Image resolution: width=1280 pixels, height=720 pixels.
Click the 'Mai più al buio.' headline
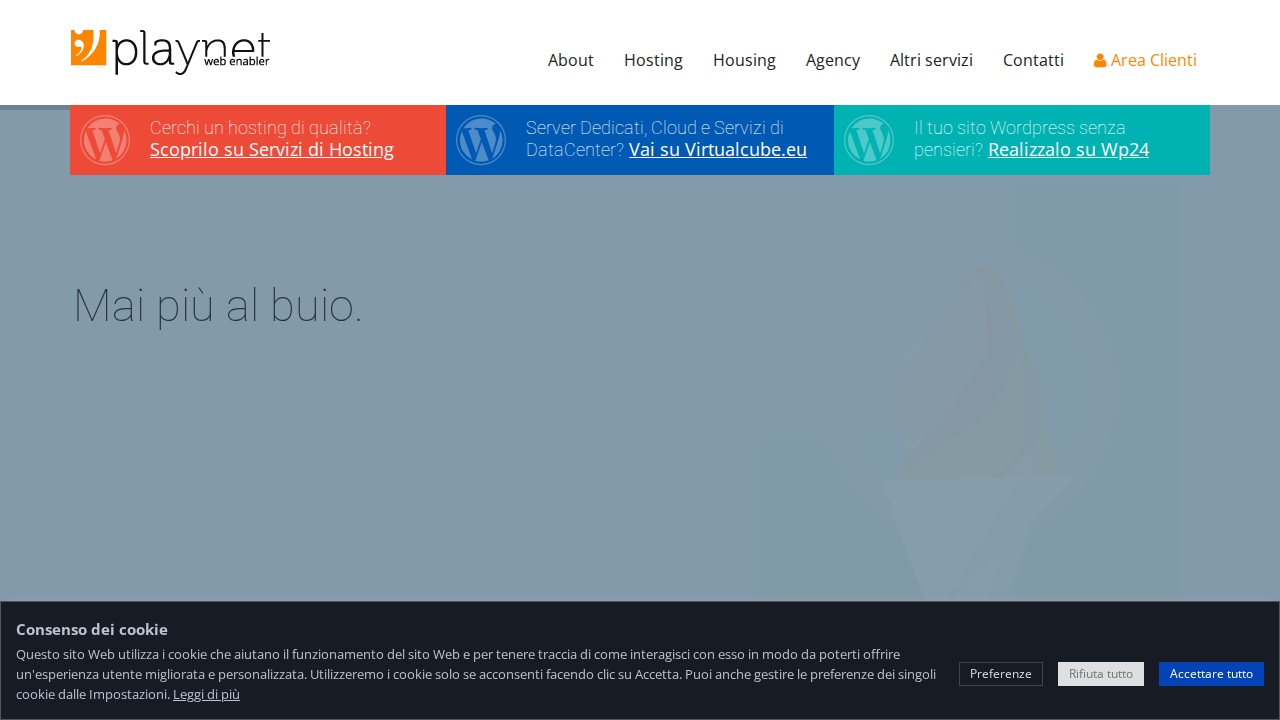pyautogui.click(x=218, y=305)
